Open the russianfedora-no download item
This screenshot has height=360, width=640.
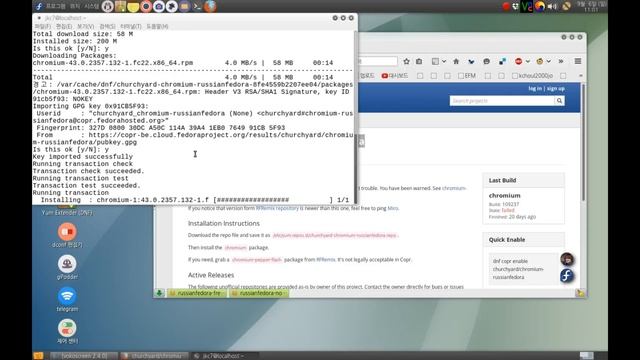point(259,293)
